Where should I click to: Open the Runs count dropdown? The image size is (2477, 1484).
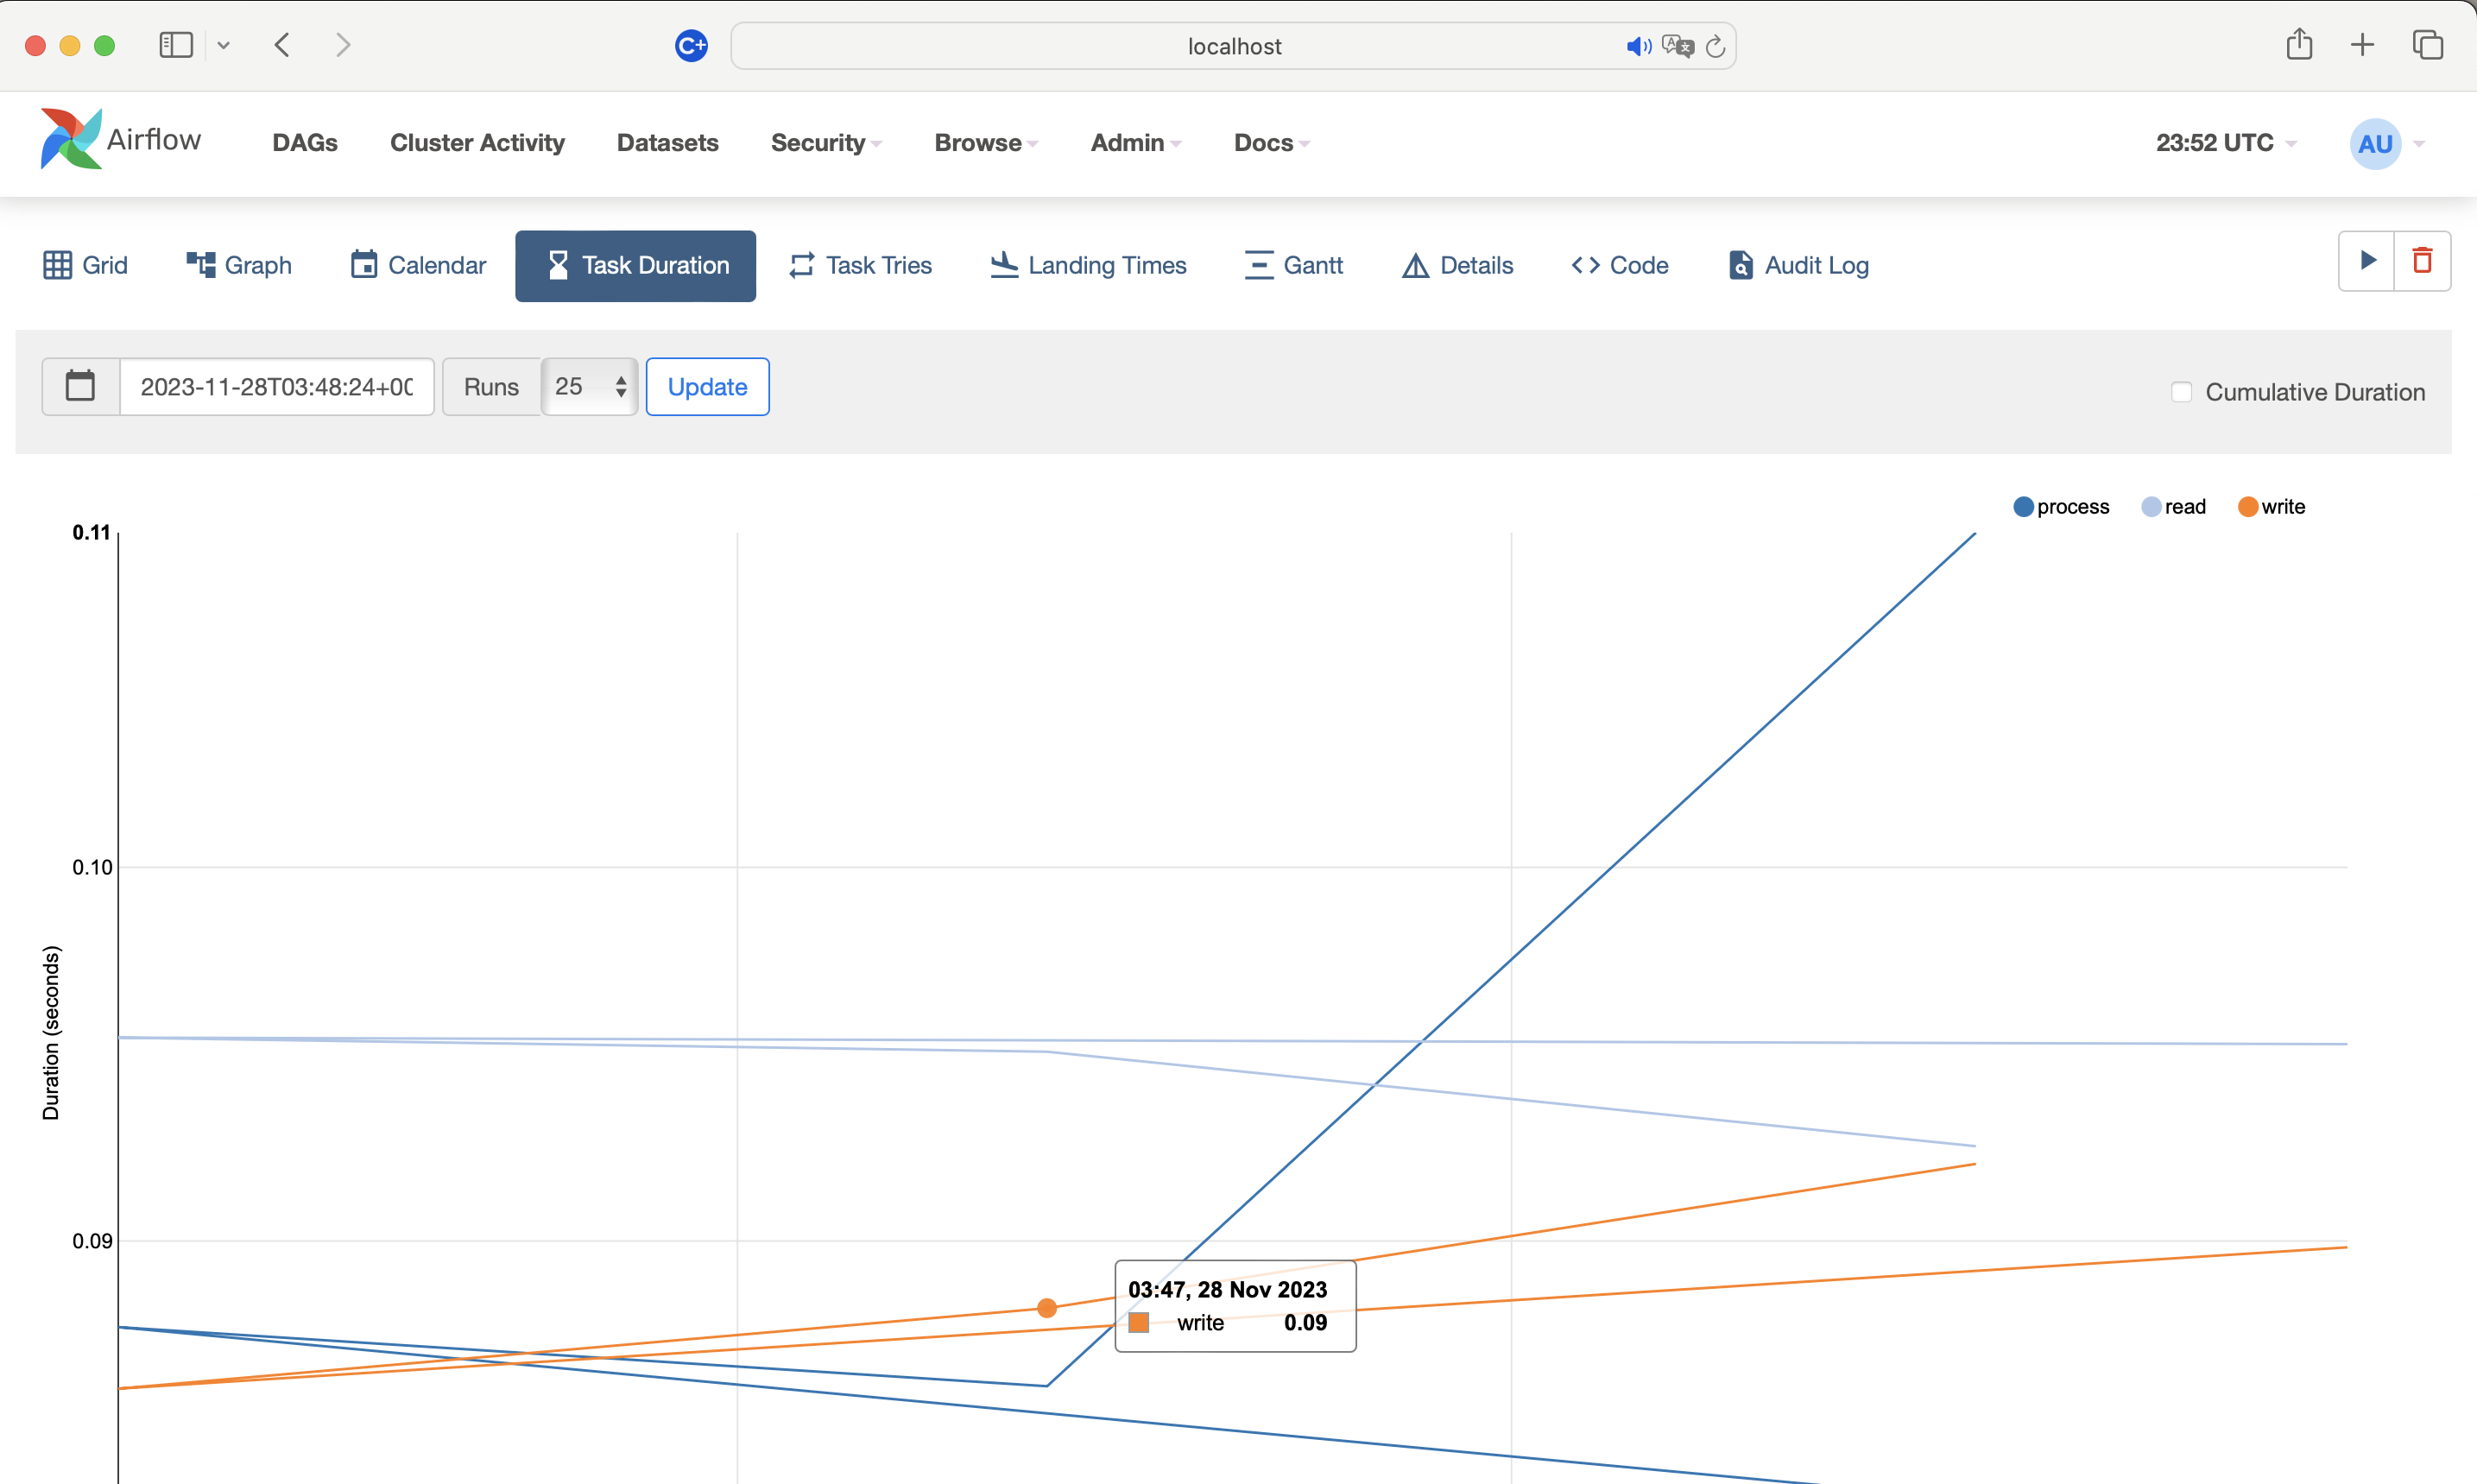click(x=589, y=386)
